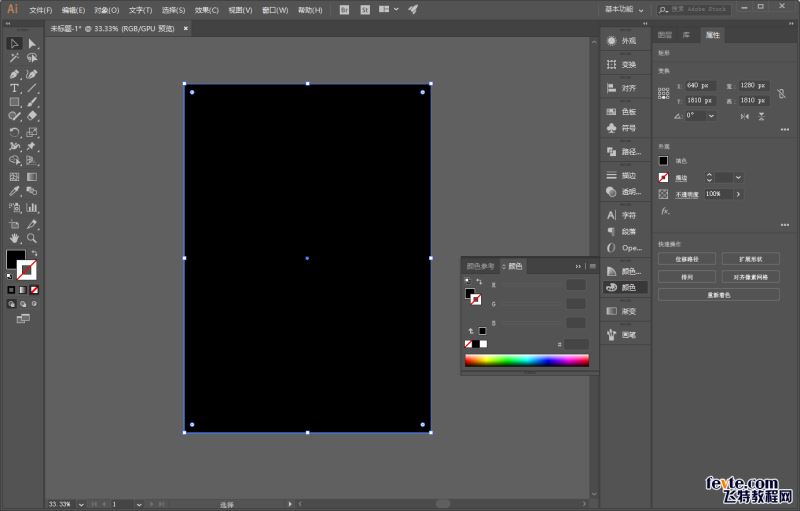This screenshot has height=511, width=800.
Task: Click the 位移路径 (Offset Path) button
Action: pyautogui.click(x=687, y=259)
